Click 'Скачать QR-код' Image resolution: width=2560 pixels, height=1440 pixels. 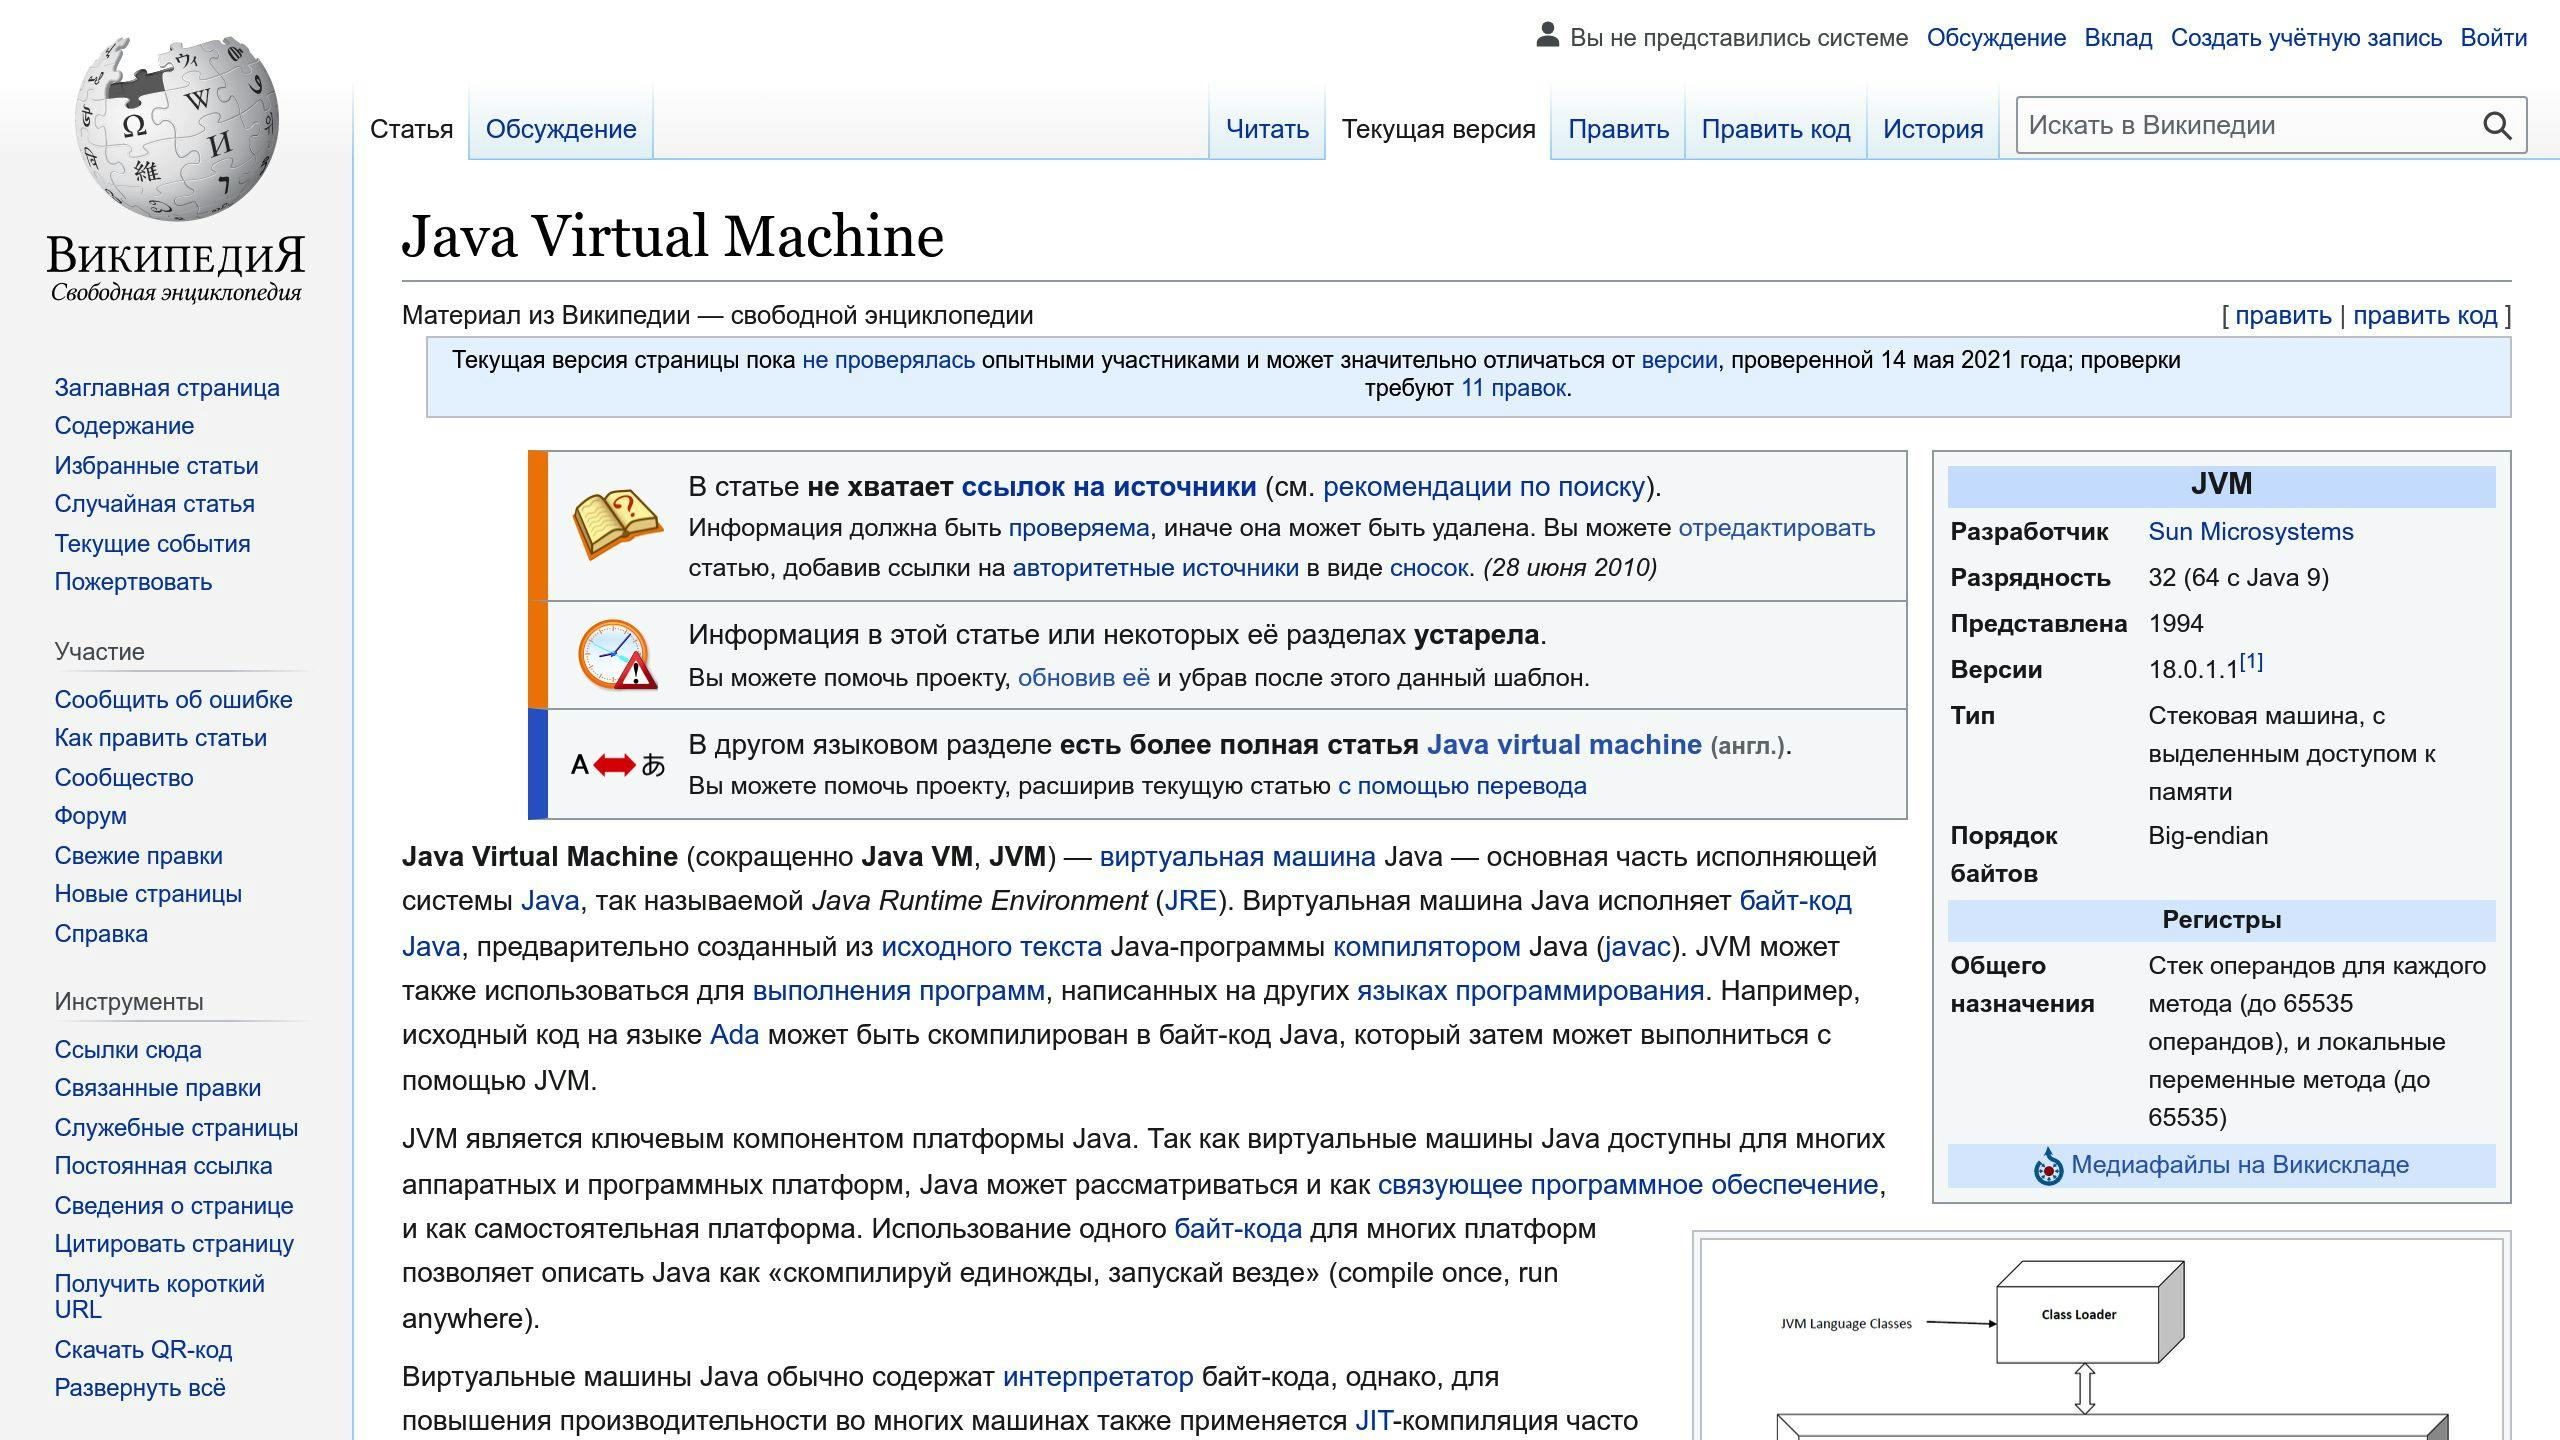click(143, 1350)
